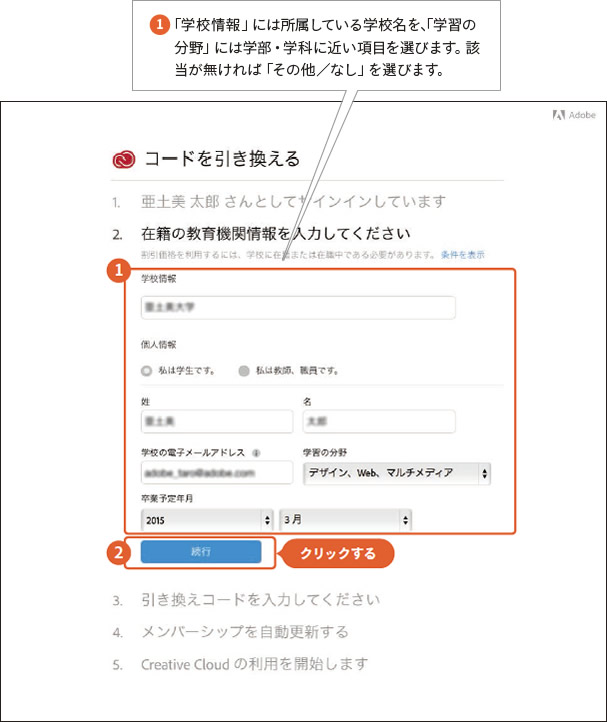Click step 4 メンバーシップを自動更新する
607x722 pixels.
tap(244, 632)
